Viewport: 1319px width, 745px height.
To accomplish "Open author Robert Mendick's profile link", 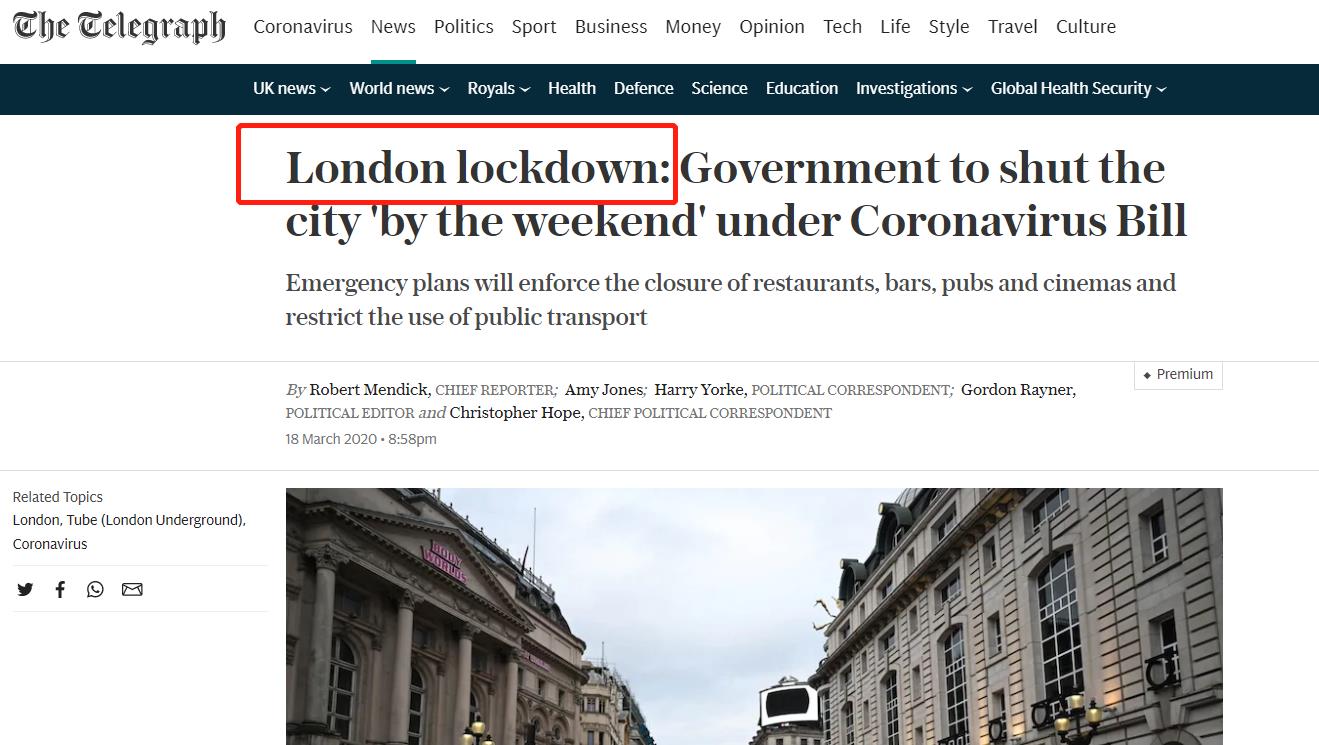I will (x=369, y=390).
